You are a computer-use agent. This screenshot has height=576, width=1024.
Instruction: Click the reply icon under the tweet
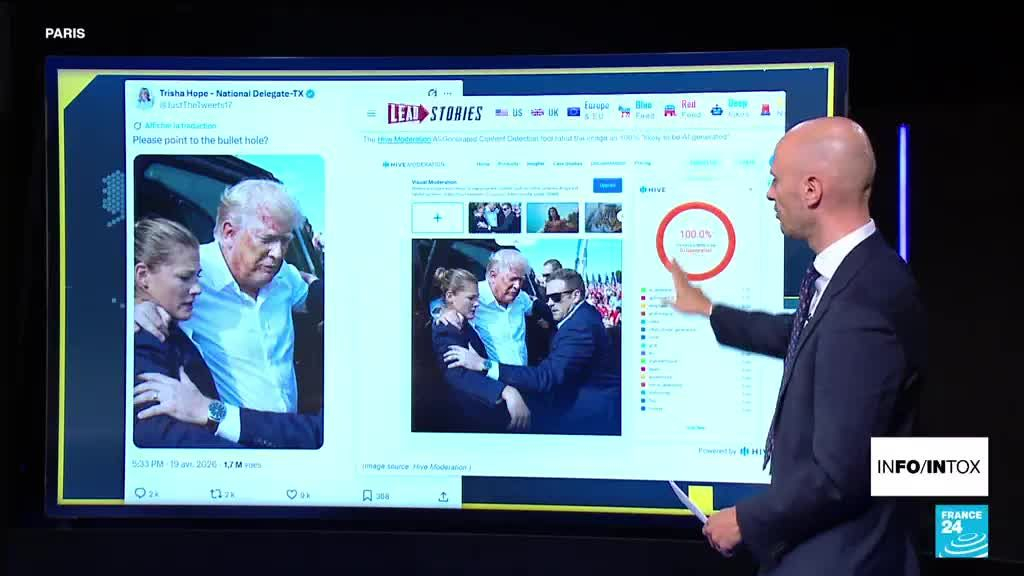click(140, 494)
